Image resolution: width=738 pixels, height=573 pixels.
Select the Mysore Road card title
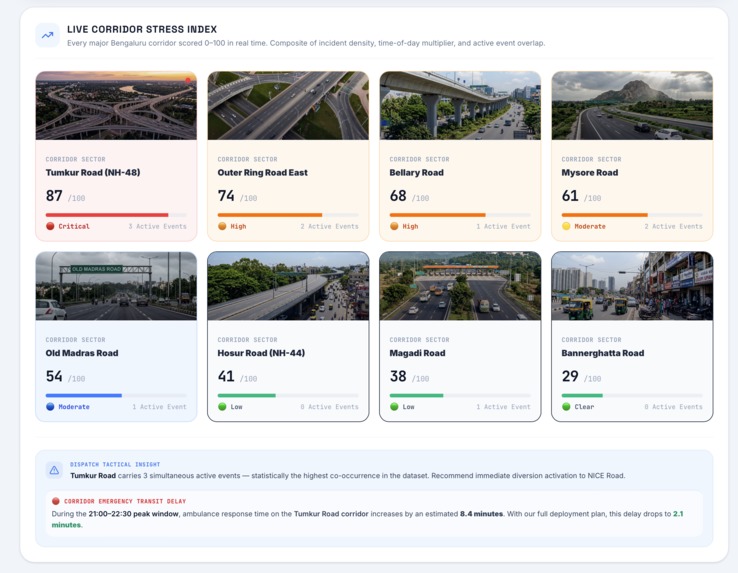(x=590, y=172)
